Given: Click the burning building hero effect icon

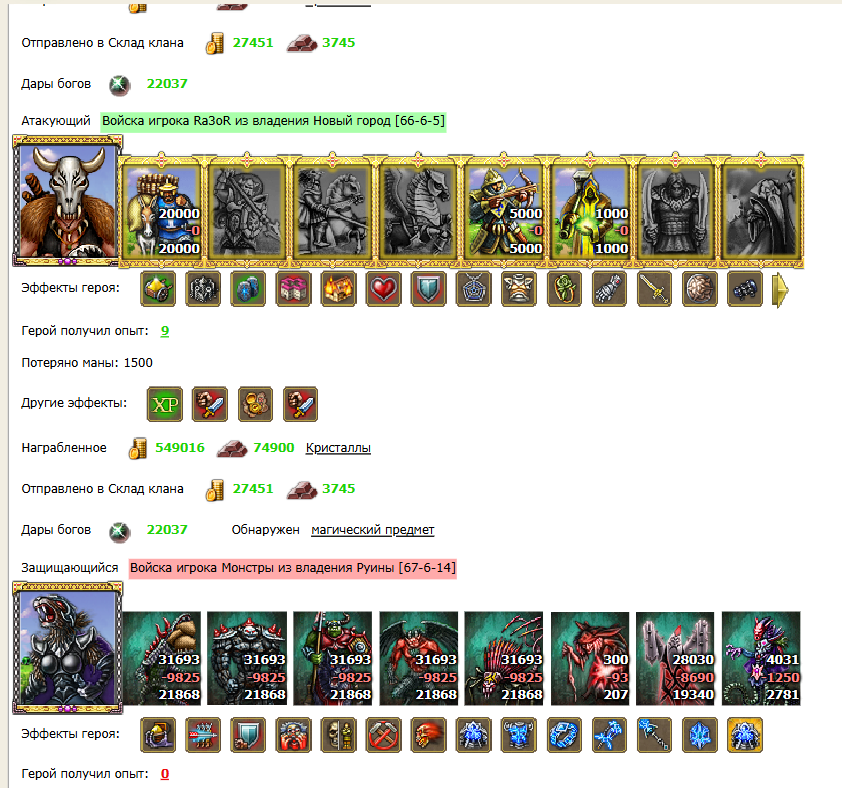Looking at the screenshot, I should (338, 289).
